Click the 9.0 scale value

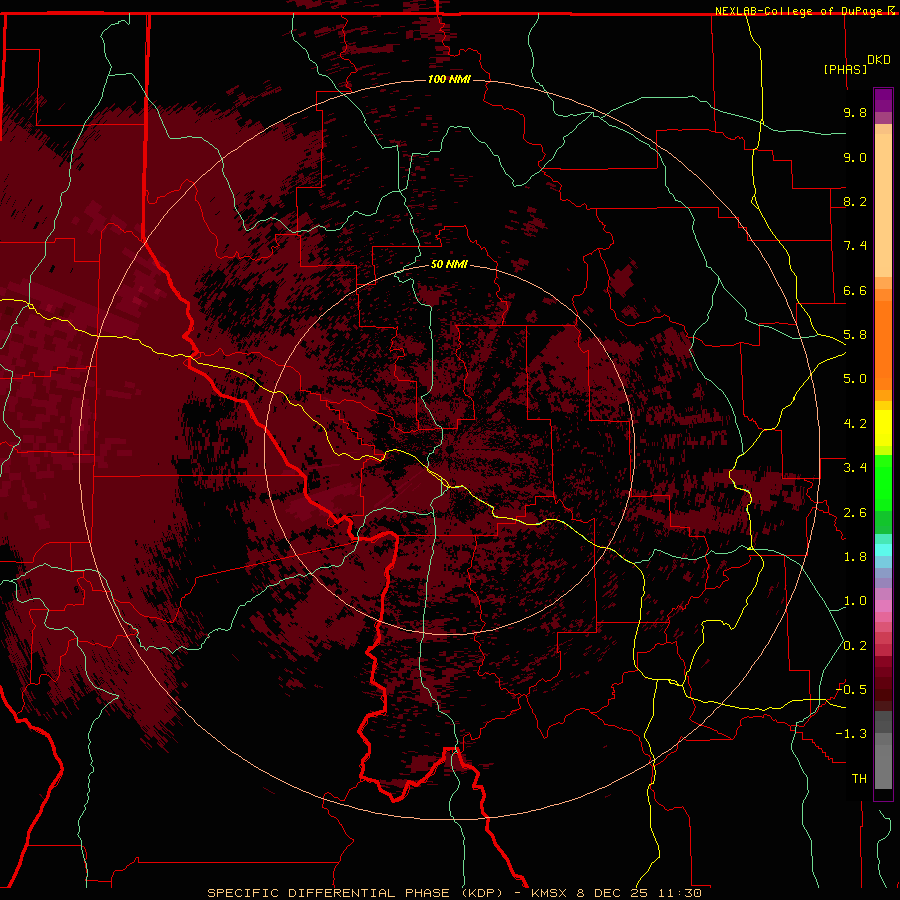[x=855, y=157]
